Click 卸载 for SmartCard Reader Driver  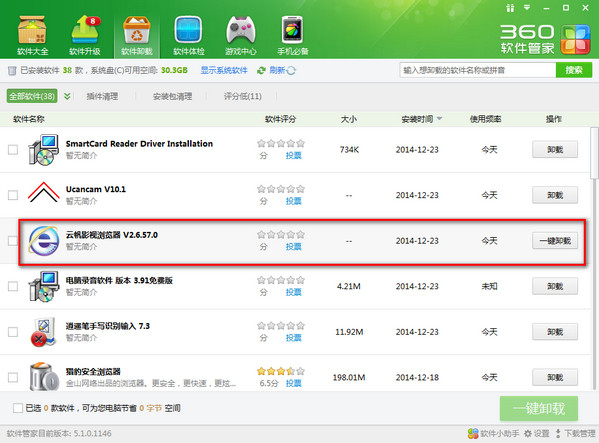[x=555, y=149]
